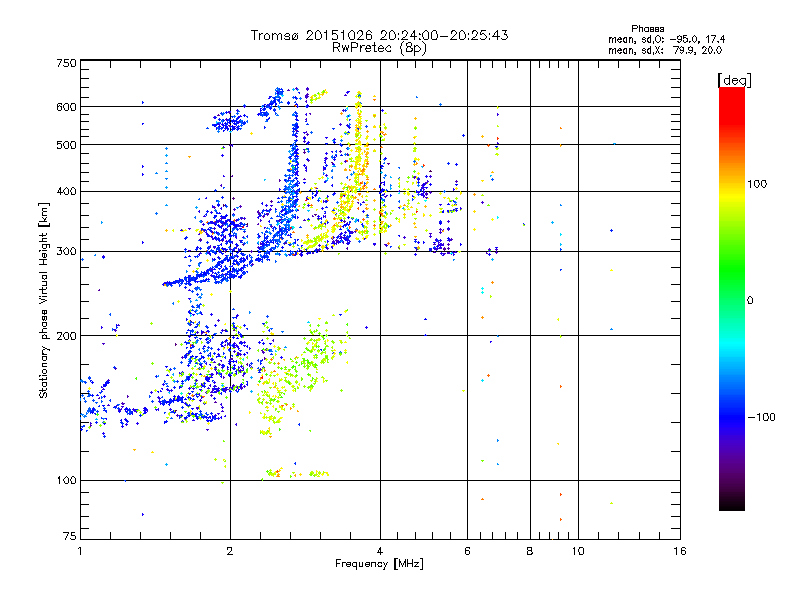Click the y-axis tick label '750'
The width and height of the screenshot is (800, 600).
(66, 63)
